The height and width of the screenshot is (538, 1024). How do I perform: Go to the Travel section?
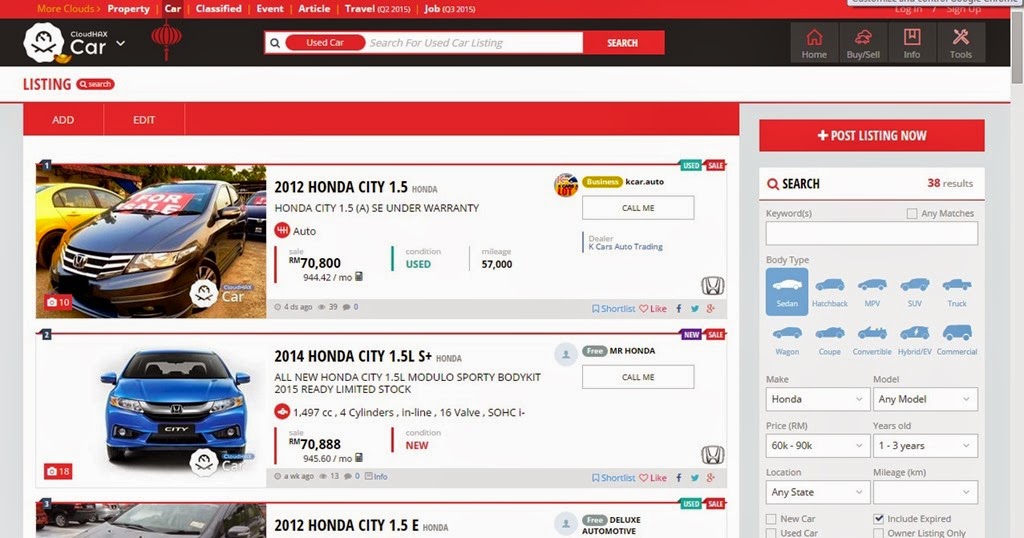click(x=377, y=8)
